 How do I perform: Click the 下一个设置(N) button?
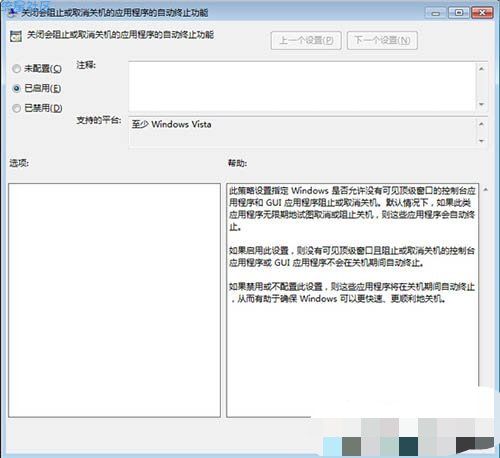click(x=382, y=40)
